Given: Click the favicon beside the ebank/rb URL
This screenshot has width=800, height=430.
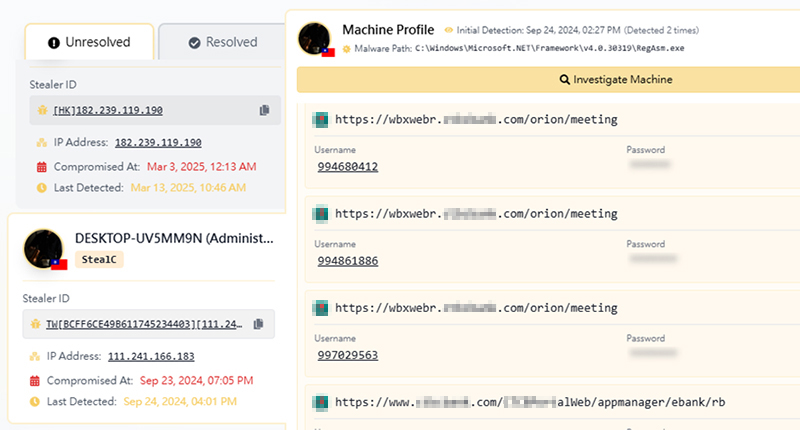Looking at the screenshot, I should pyautogui.click(x=321, y=403).
